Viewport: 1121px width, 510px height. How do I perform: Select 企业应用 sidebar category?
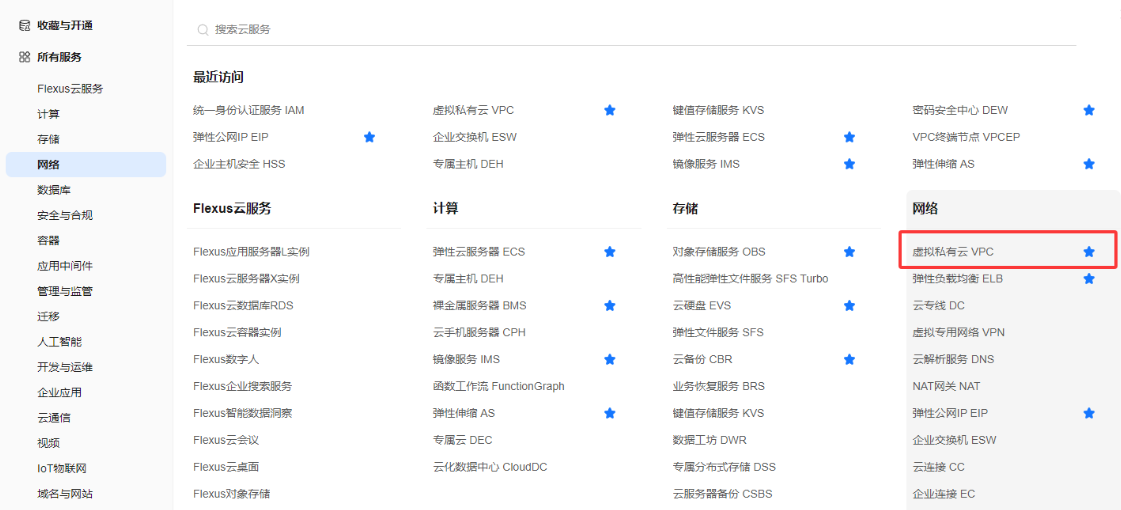(x=59, y=392)
